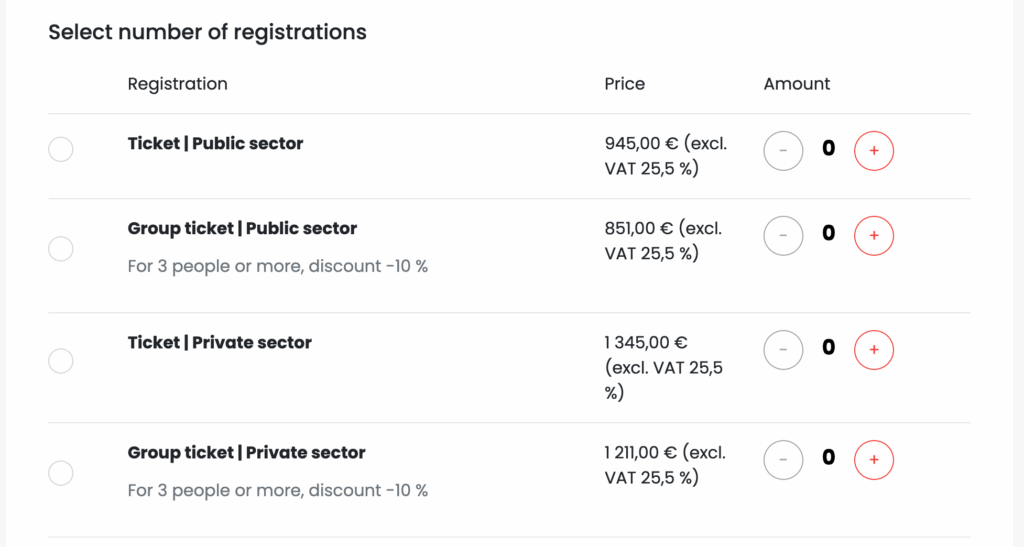
Task: Add one Ticket | Private sector registration
Action: point(873,350)
